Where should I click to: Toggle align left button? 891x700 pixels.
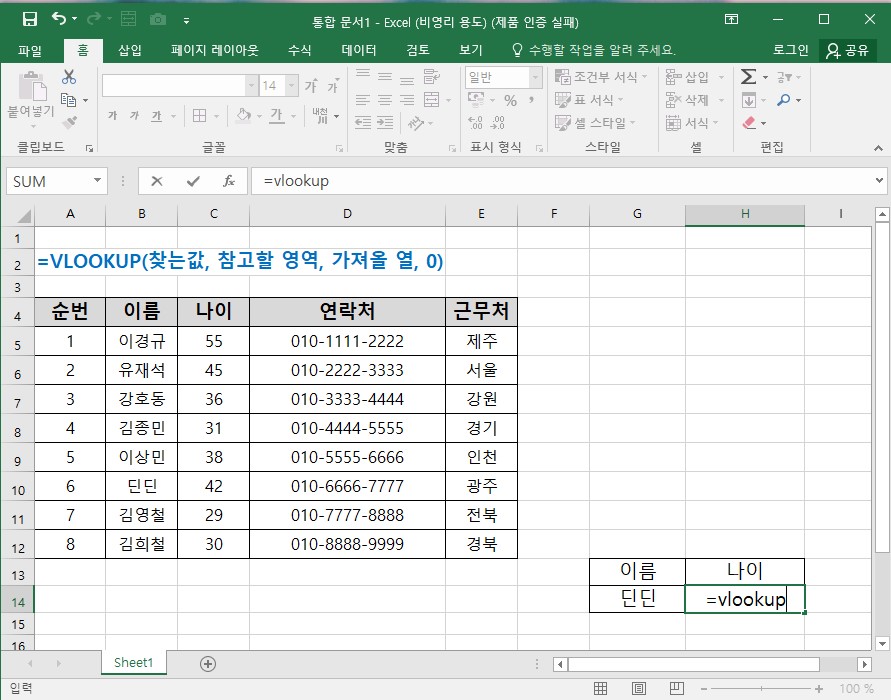click(x=363, y=100)
